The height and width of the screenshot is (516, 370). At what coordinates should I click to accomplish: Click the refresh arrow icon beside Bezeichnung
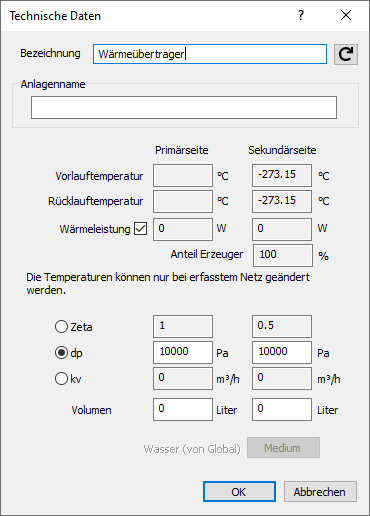(x=346, y=54)
